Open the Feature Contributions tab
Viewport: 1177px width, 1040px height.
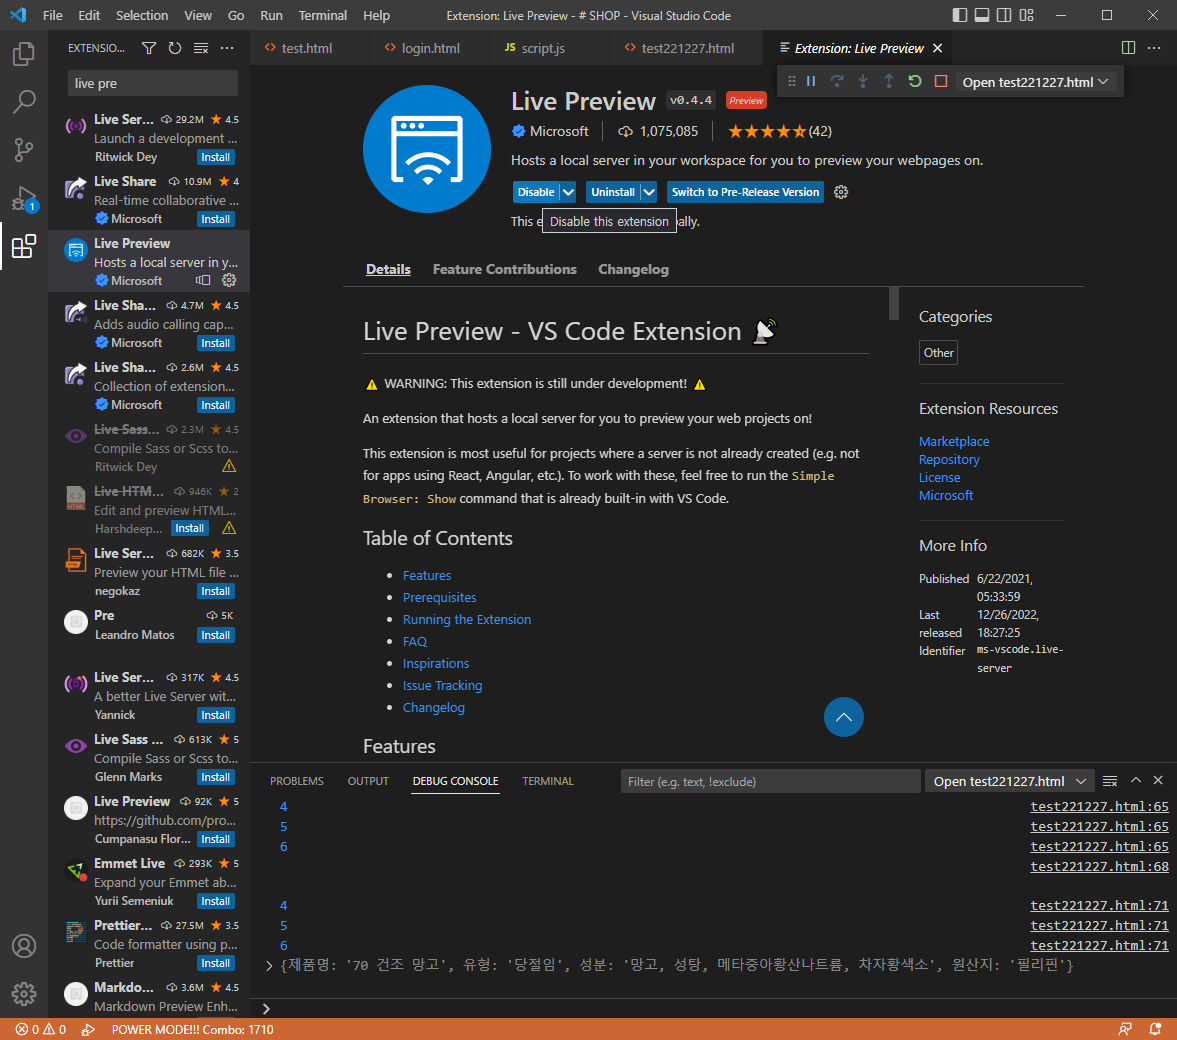(504, 270)
